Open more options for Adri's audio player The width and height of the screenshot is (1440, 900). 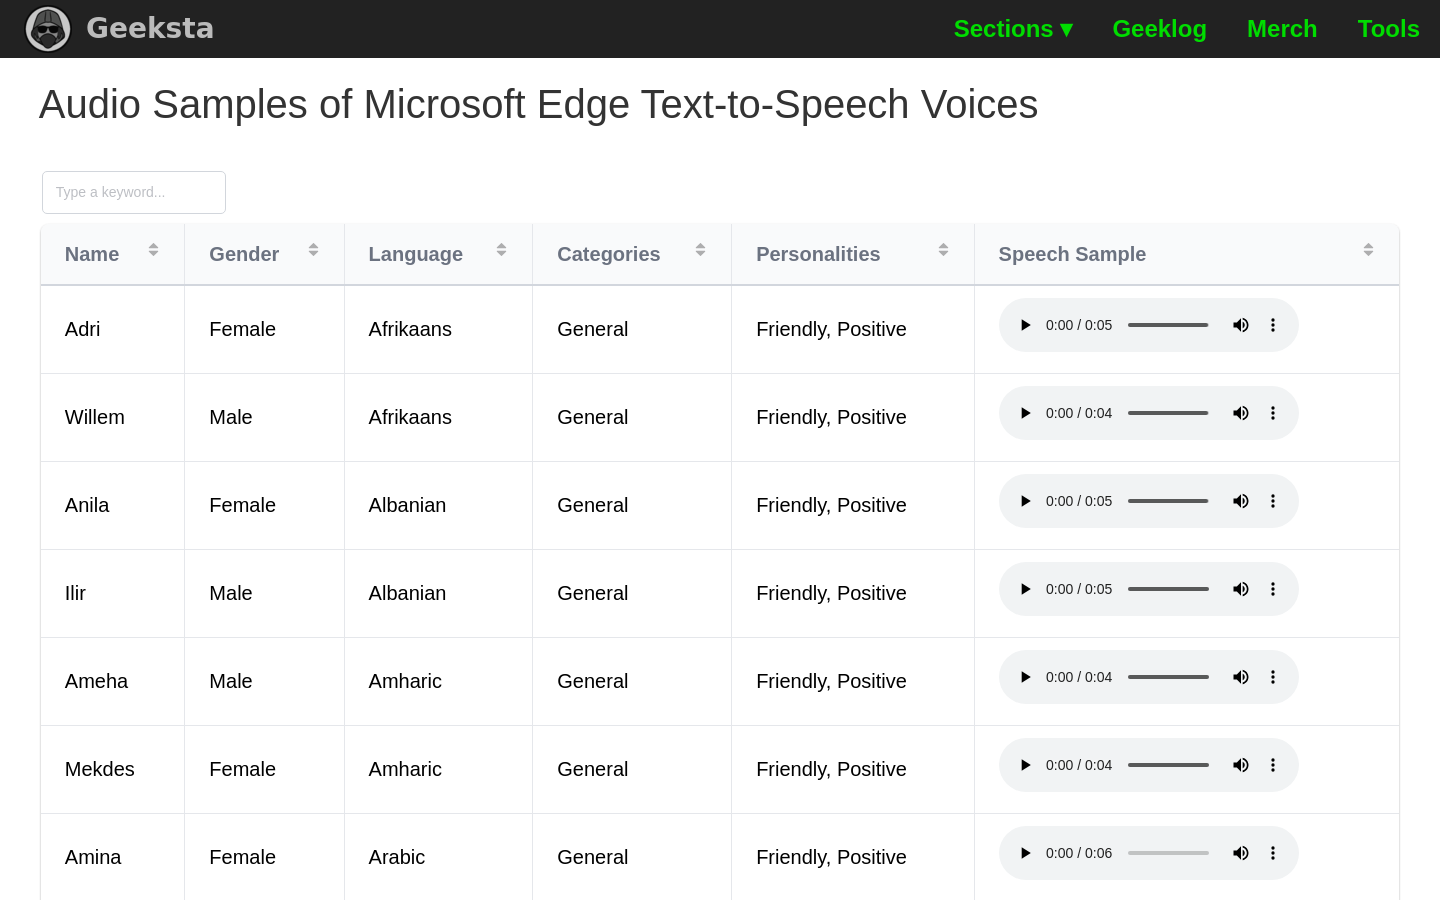(1273, 325)
